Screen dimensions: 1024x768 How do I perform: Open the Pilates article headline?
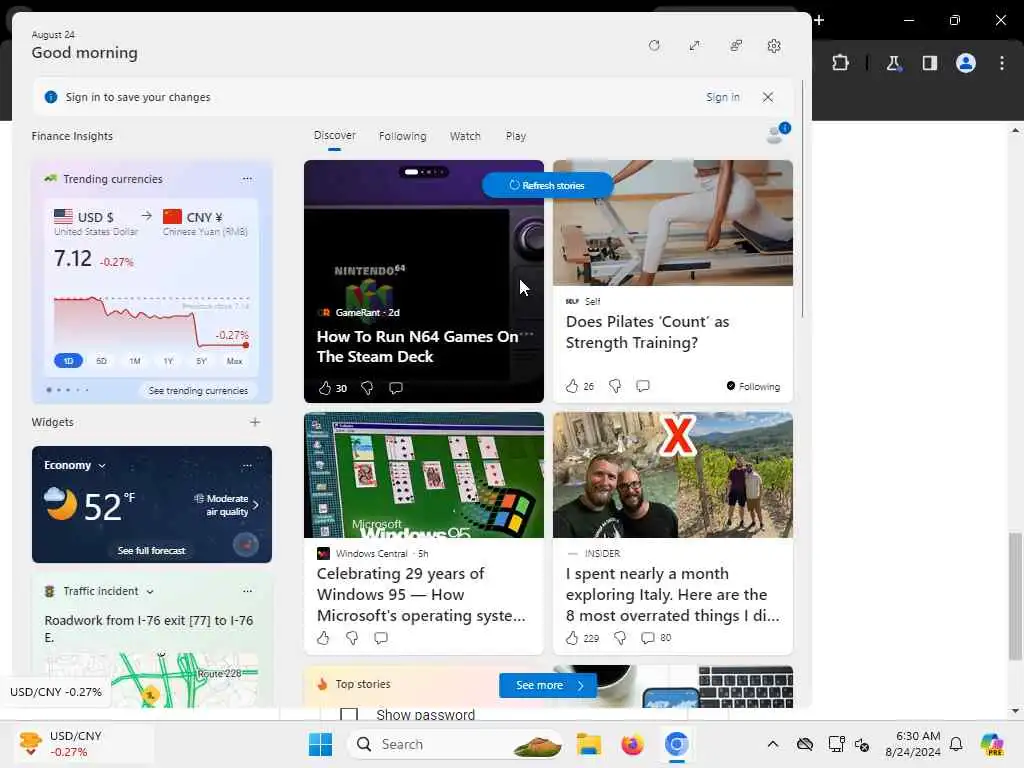click(x=647, y=332)
